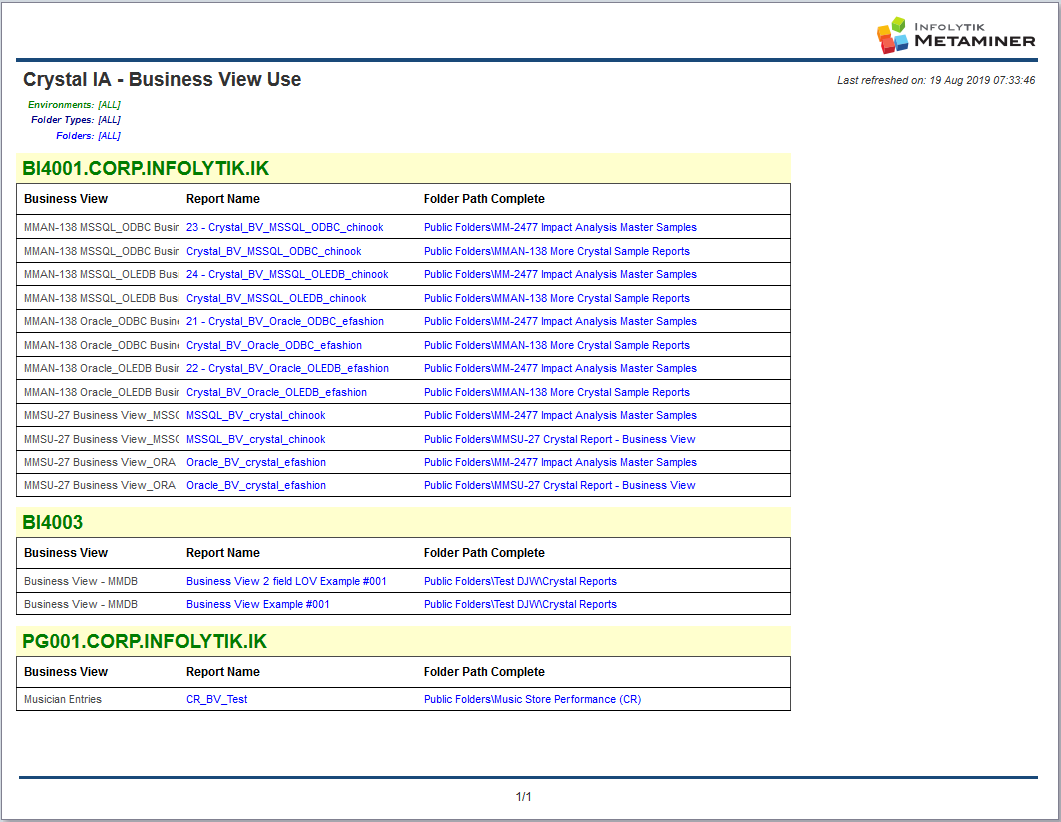Follow the folder path for report 22 - Crystal_BV_Oracle_OLEDB_efashion
The height and width of the screenshot is (822, 1061).
[560, 368]
